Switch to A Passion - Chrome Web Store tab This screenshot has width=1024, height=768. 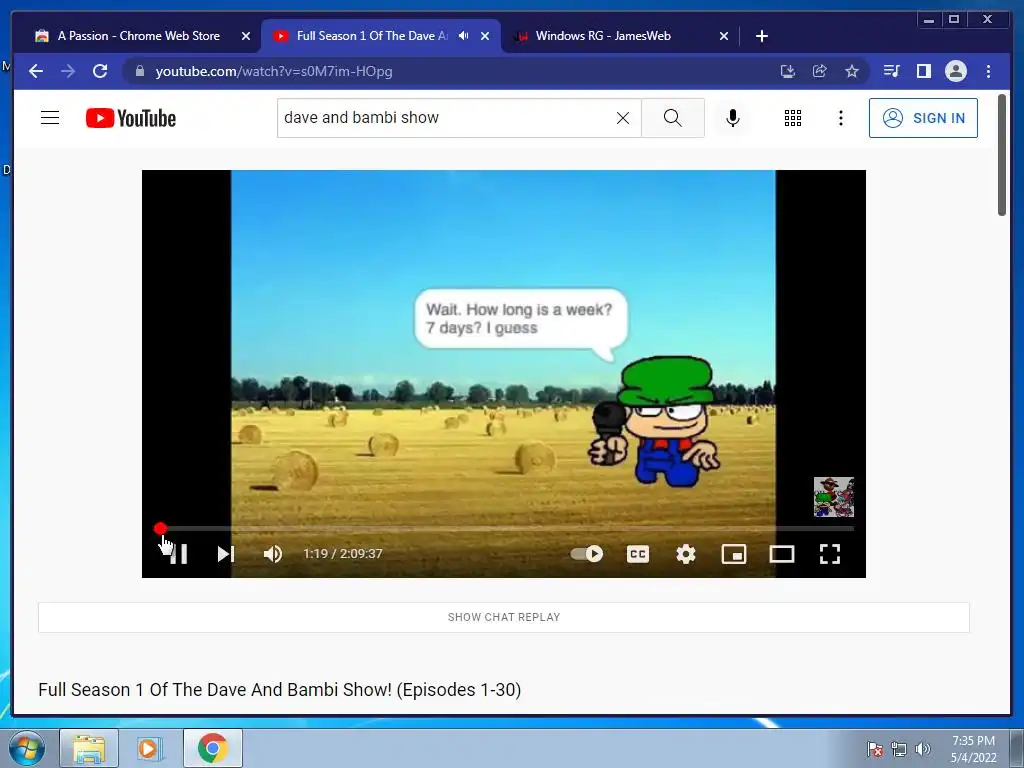tap(138, 36)
